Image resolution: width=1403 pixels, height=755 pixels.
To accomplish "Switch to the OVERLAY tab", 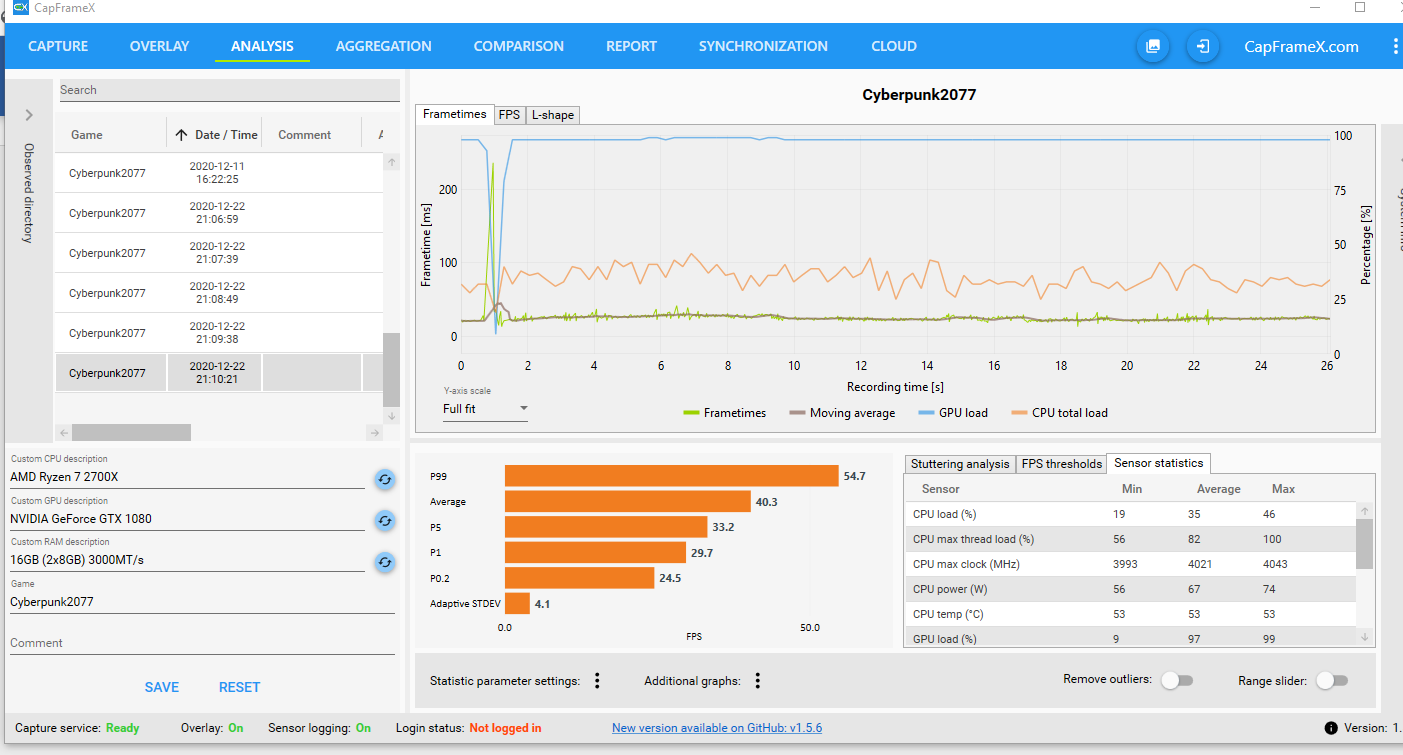I will 159,46.
